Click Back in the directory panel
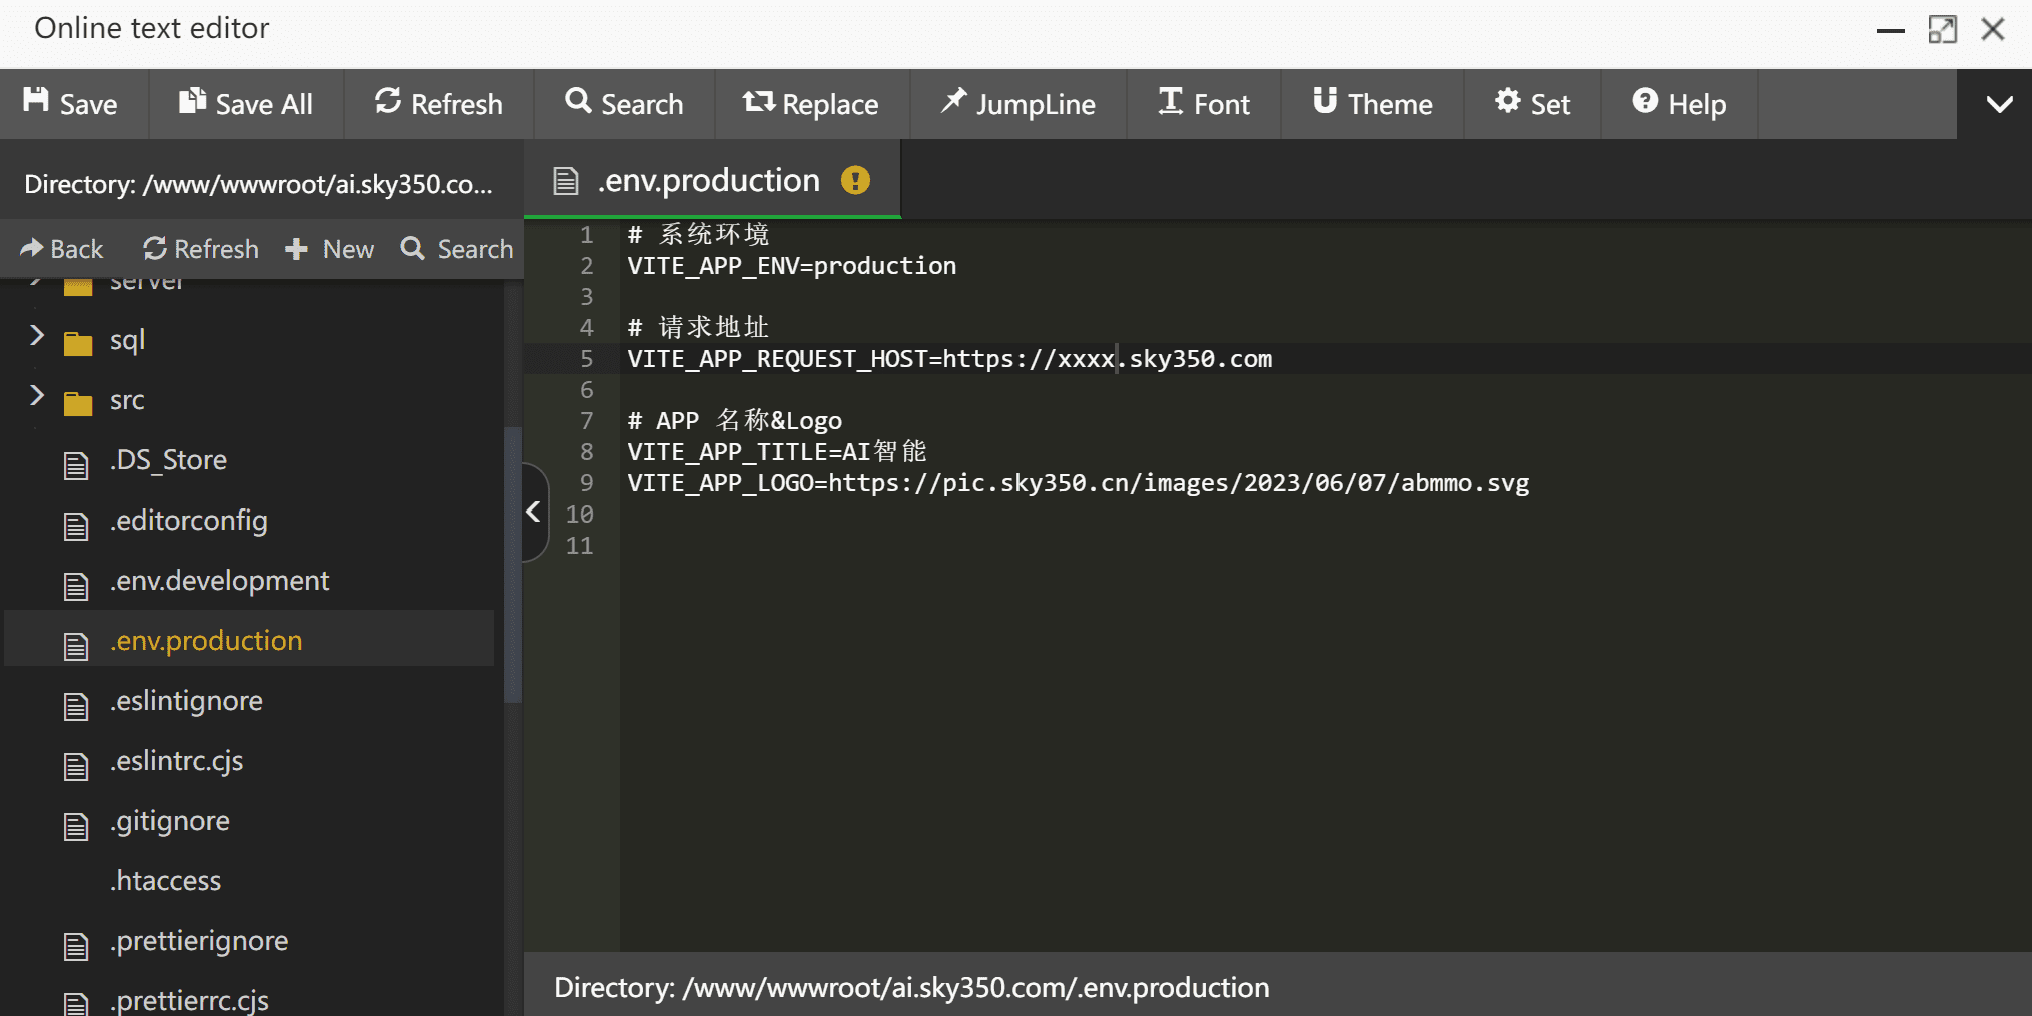Screen dimensions: 2032x1016 point(62,249)
